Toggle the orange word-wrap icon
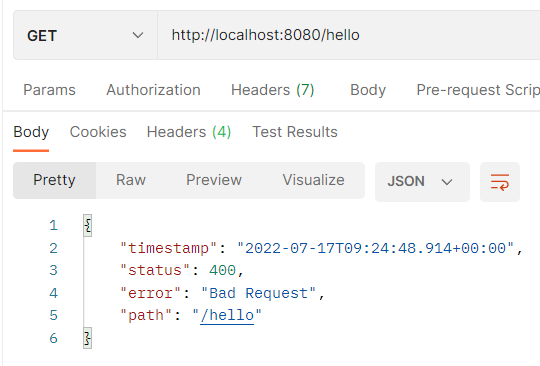540x366 pixels. point(500,182)
